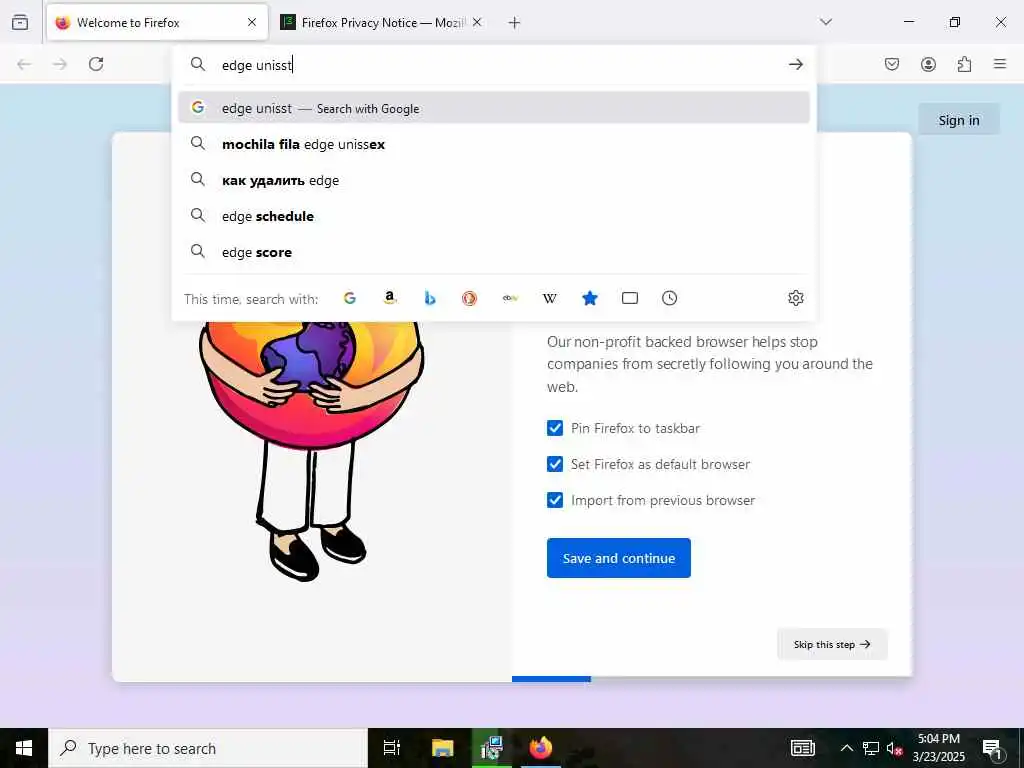Click the Go arrow in address bar
Image resolution: width=1024 pixels, height=768 pixels.
795,64
